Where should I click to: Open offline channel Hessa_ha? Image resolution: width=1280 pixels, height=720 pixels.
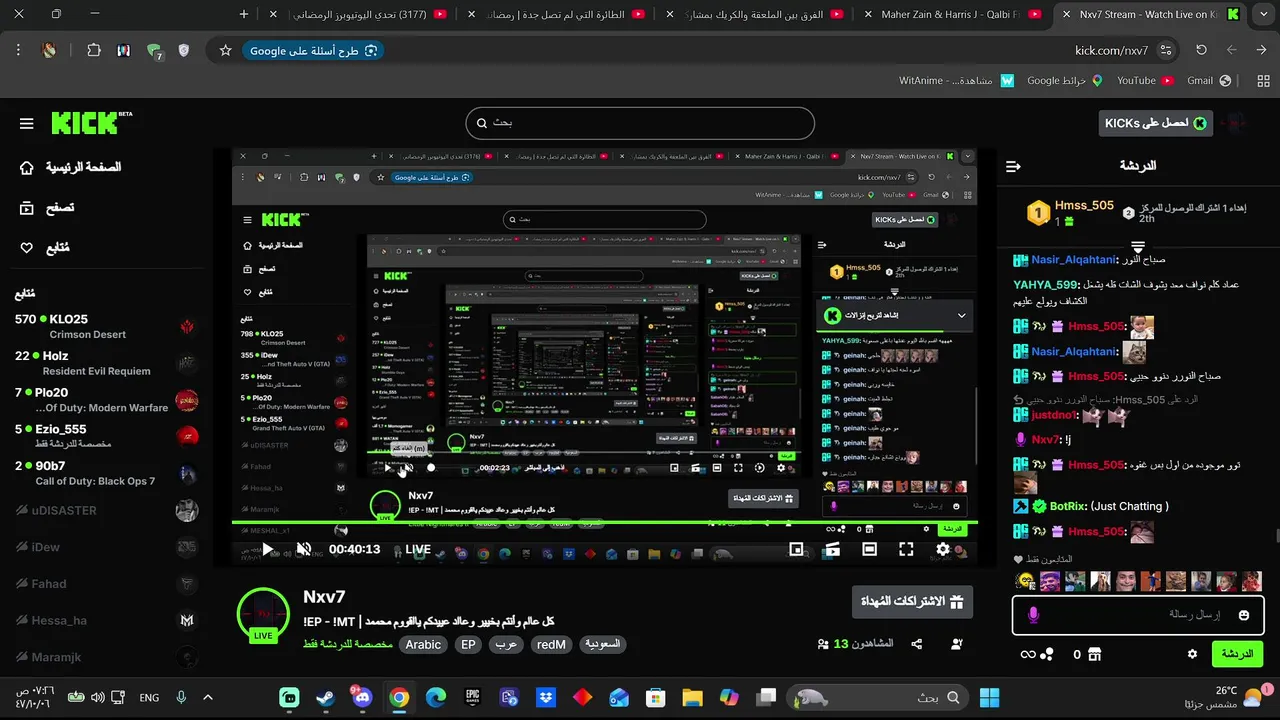click(x=107, y=620)
